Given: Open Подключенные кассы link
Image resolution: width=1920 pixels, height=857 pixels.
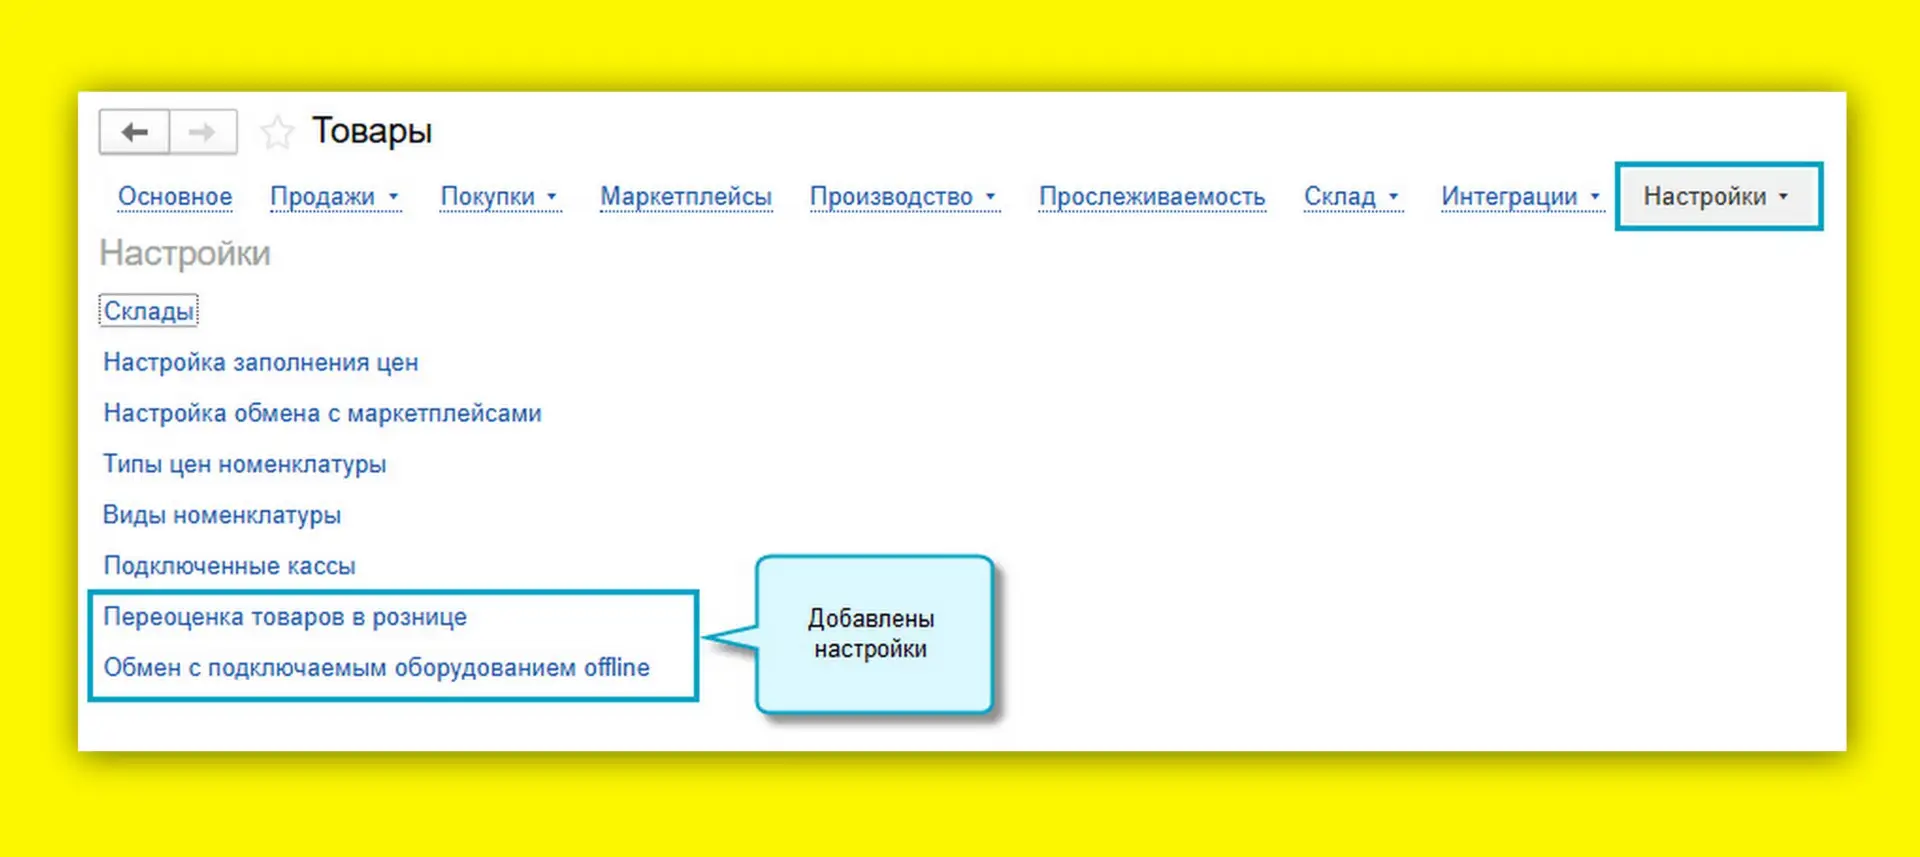Looking at the screenshot, I should tap(230, 566).
